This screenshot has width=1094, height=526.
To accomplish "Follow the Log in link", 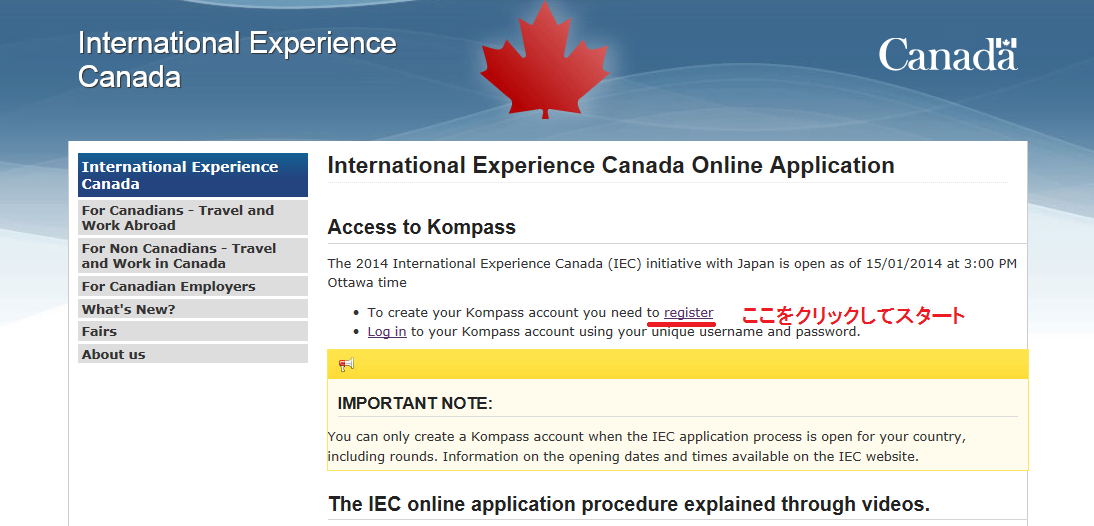I will (387, 331).
